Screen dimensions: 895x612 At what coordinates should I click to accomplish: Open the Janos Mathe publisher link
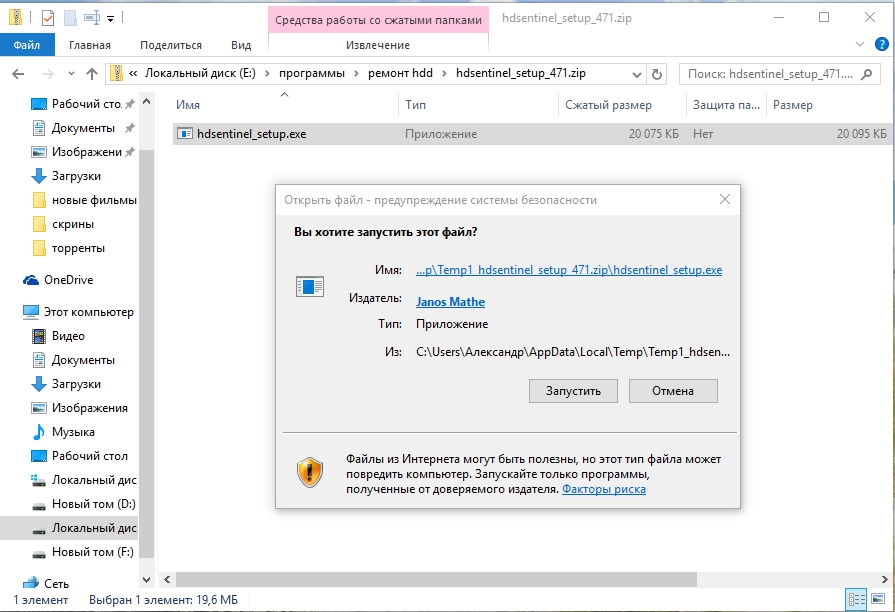click(x=450, y=301)
